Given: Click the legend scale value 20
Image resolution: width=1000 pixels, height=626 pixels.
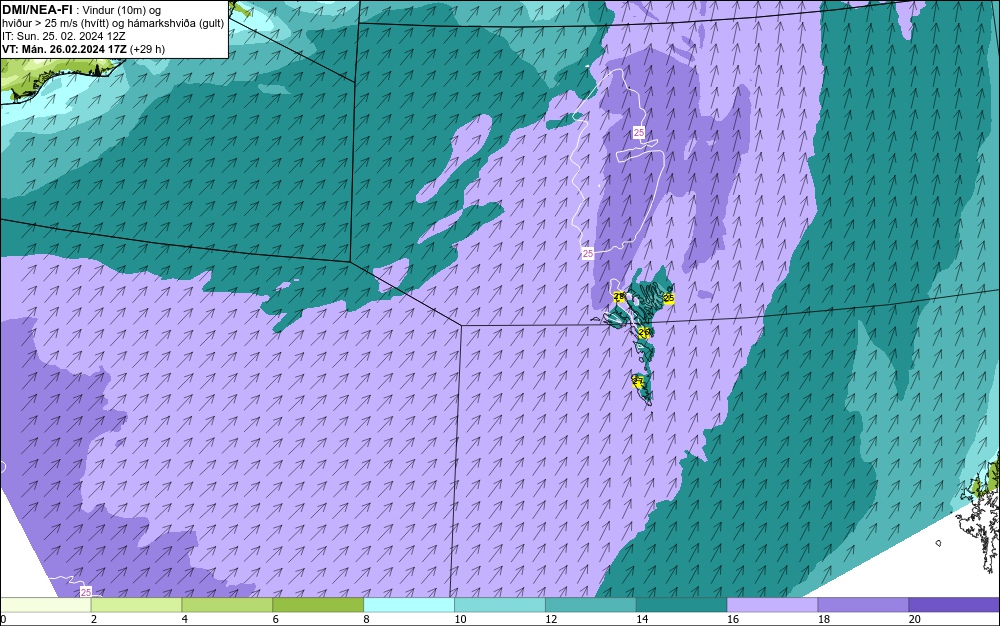Looking at the screenshot, I should [x=915, y=619].
